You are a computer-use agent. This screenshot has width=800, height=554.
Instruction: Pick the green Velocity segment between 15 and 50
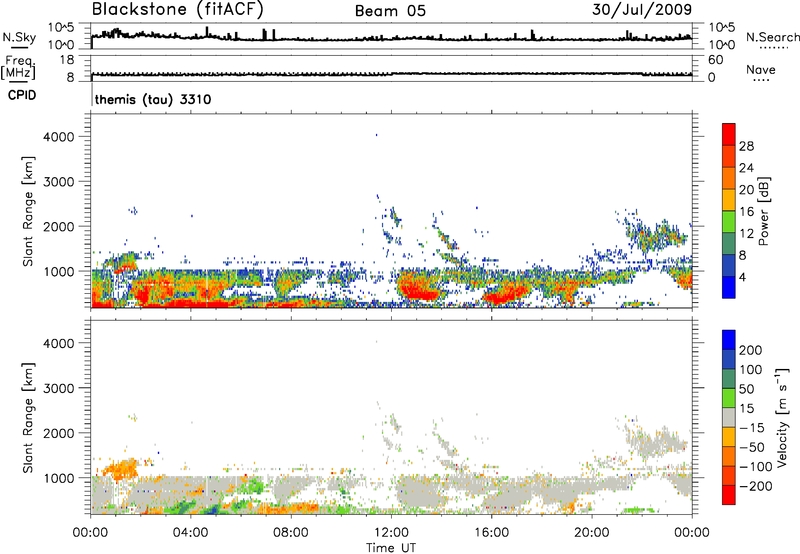tap(729, 398)
